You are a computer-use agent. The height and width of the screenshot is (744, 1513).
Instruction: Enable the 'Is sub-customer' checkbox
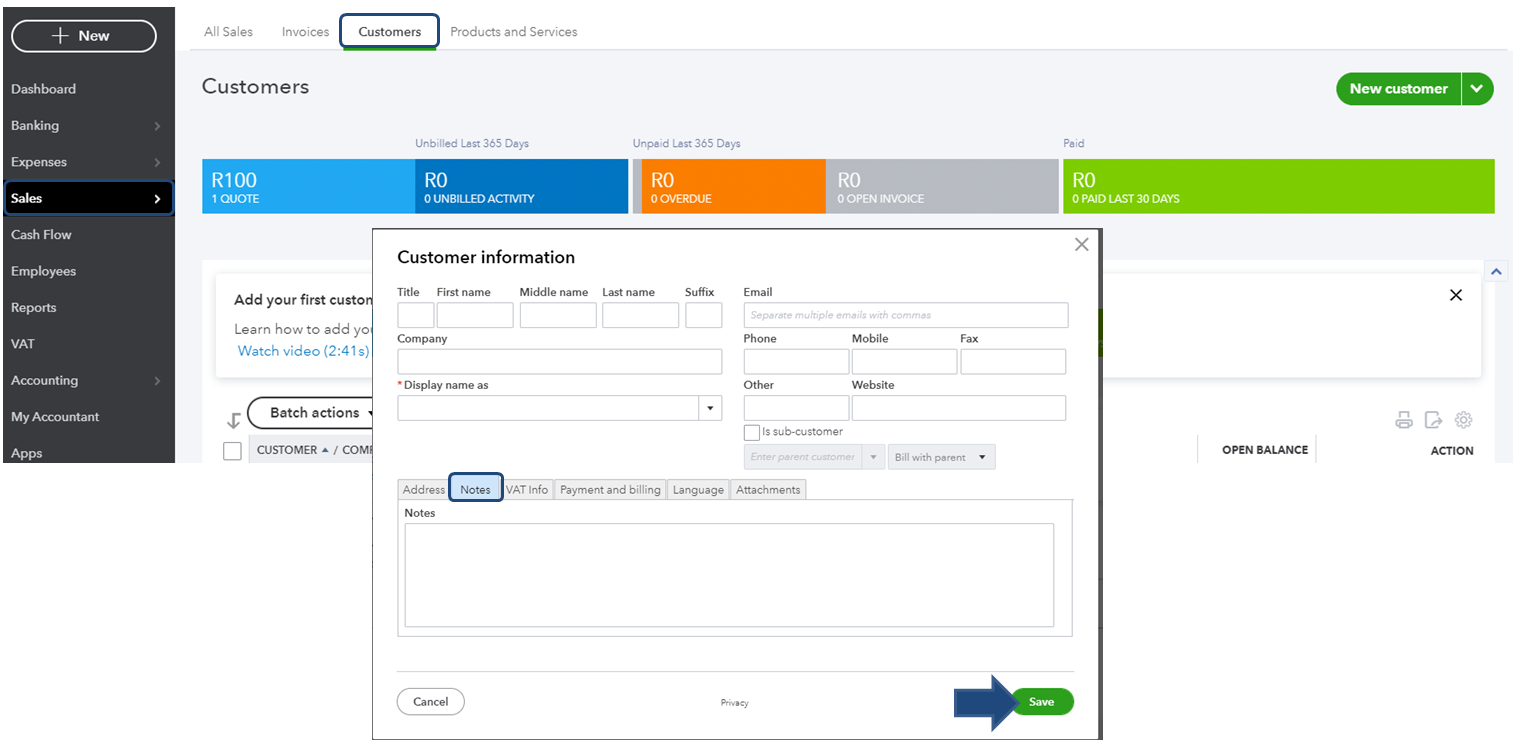point(752,432)
